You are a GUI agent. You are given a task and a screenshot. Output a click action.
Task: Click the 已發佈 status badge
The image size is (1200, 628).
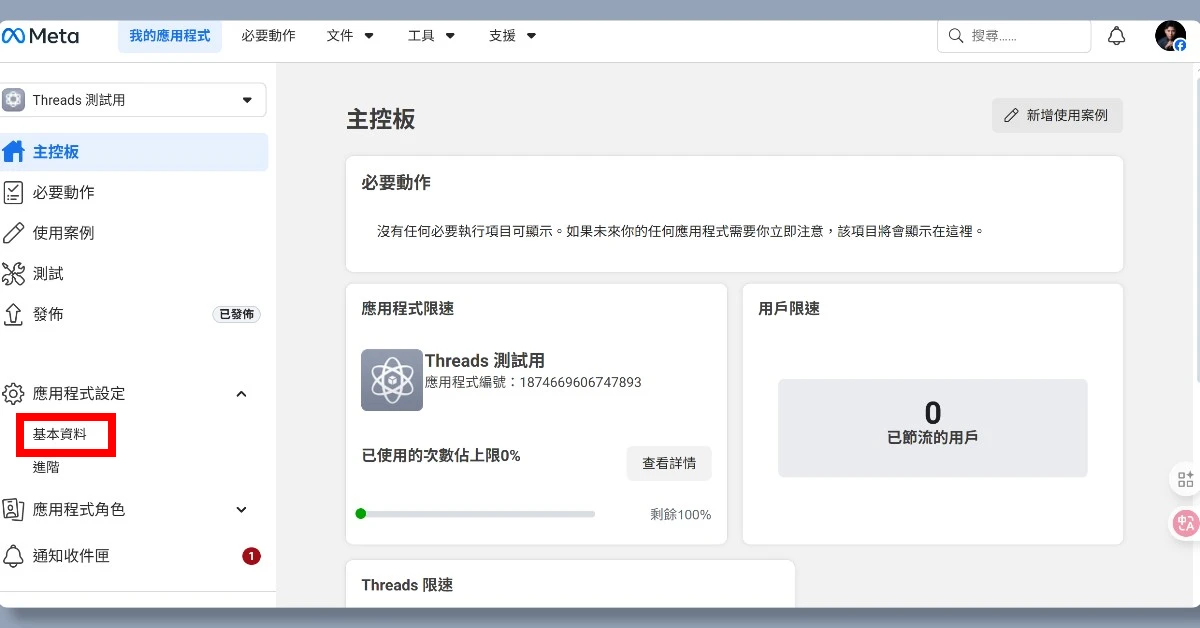click(237, 314)
